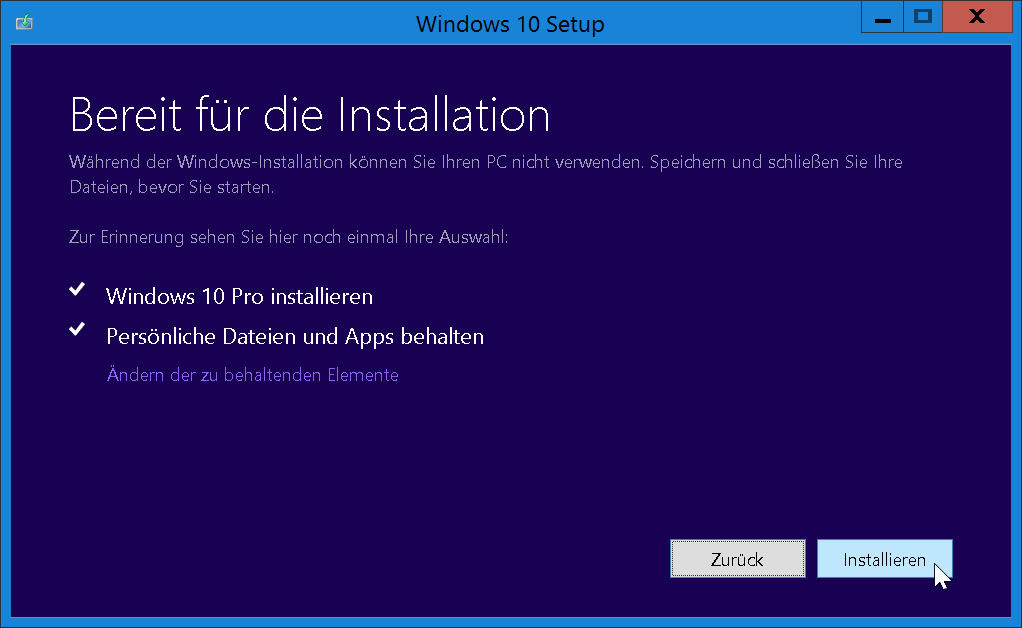The image size is (1022, 628).
Task: Select the Windows 10 Pro installieren text
Action: (239, 296)
